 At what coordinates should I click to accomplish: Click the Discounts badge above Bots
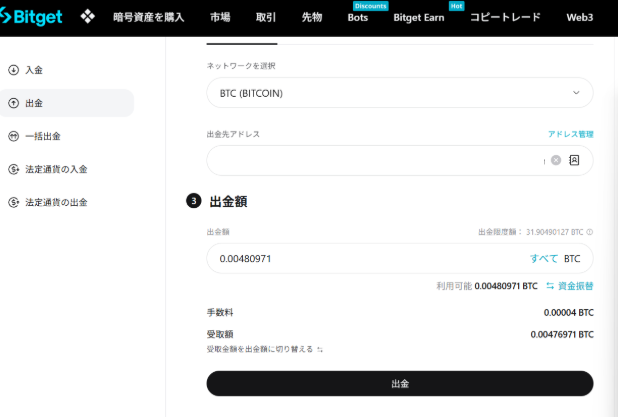pyautogui.click(x=370, y=6)
